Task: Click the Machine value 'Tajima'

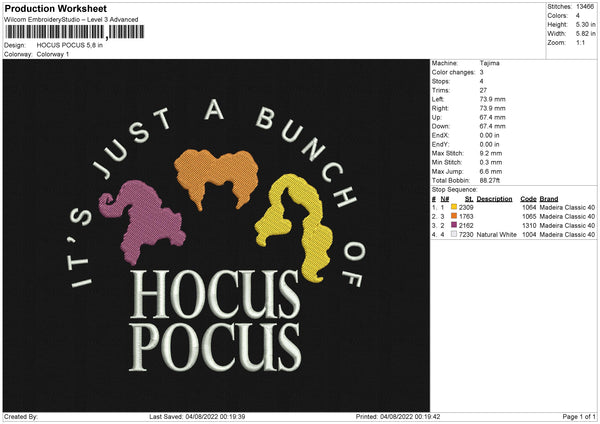Action: click(489, 63)
